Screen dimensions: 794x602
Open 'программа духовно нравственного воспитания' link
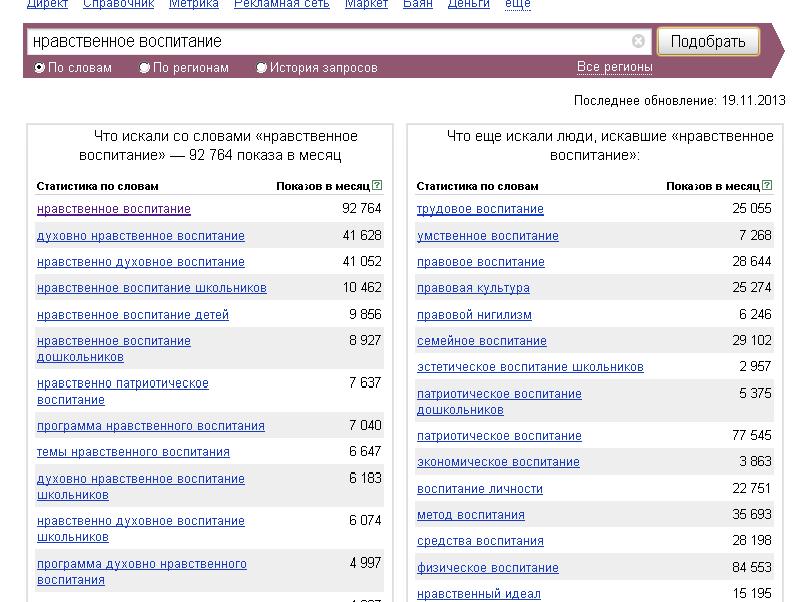[x=142, y=572]
